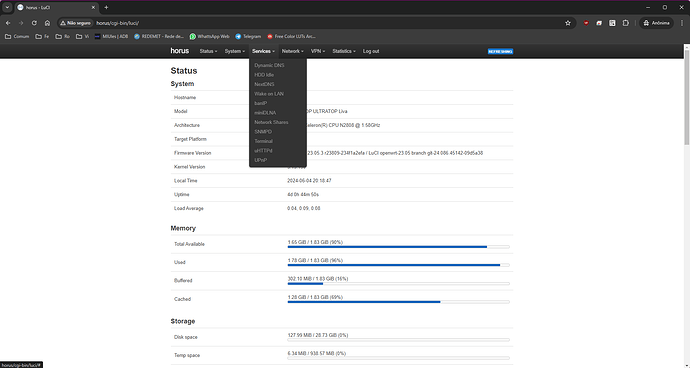The width and height of the screenshot is (690, 368).
Task: Click the Firmware Version row label
Action: (192, 153)
